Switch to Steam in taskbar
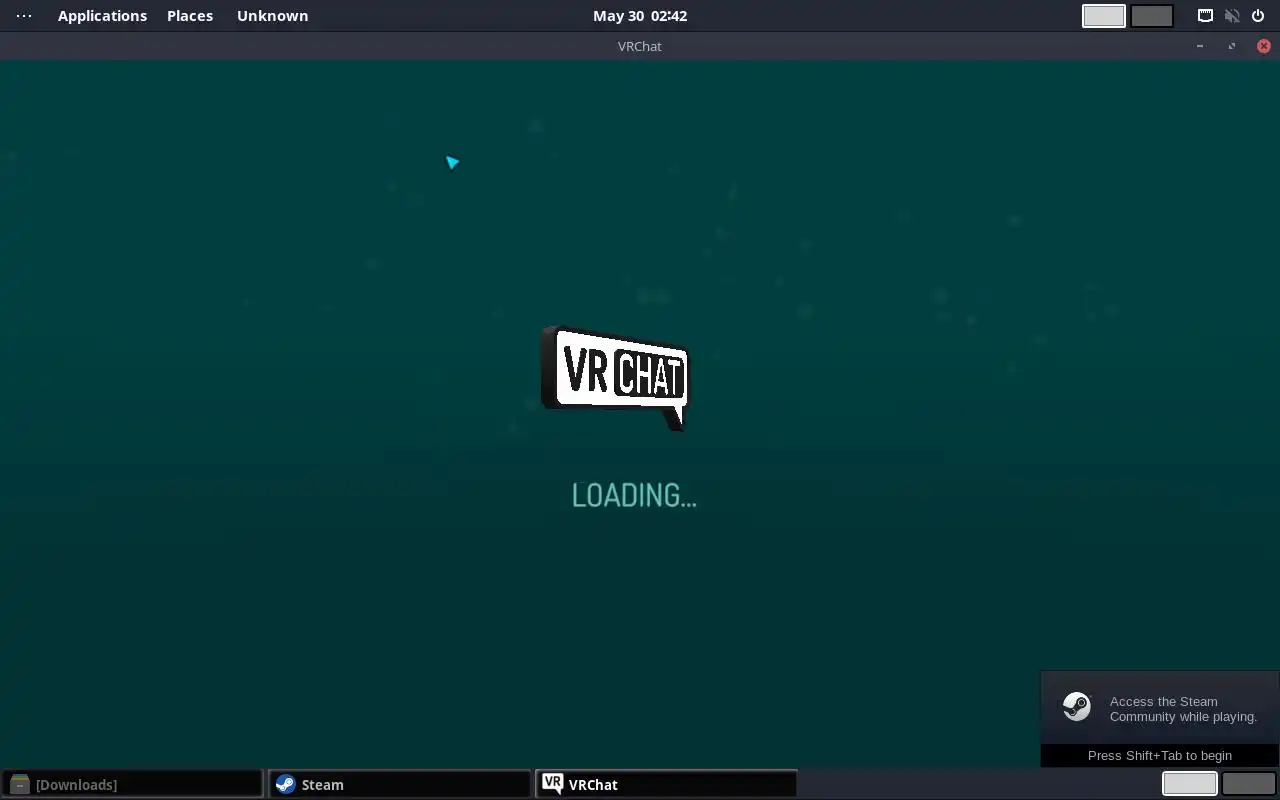The height and width of the screenshot is (800, 1280). pyautogui.click(x=400, y=784)
